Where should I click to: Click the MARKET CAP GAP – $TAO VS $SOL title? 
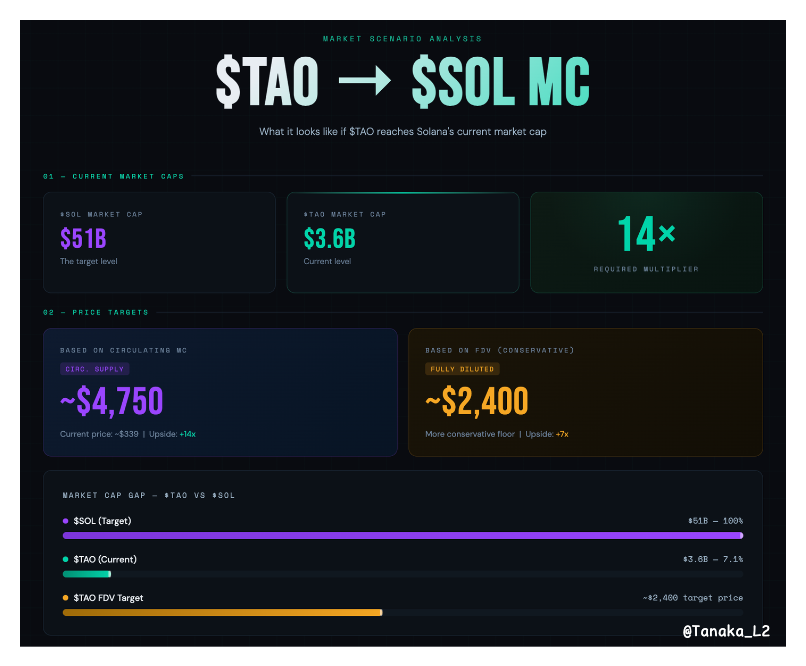click(149, 495)
